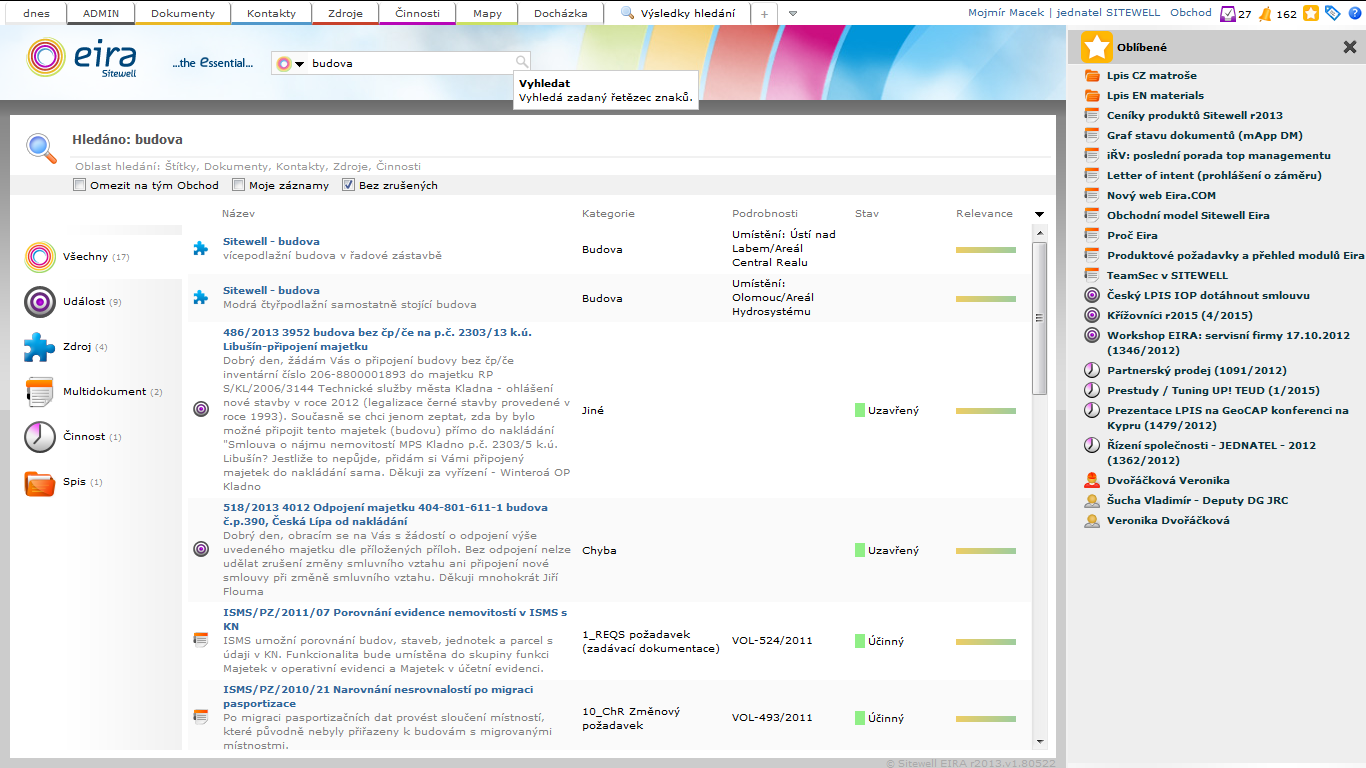Open the search scope dropdown arrow
The width and height of the screenshot is (1366, 768).
[299, 64]
